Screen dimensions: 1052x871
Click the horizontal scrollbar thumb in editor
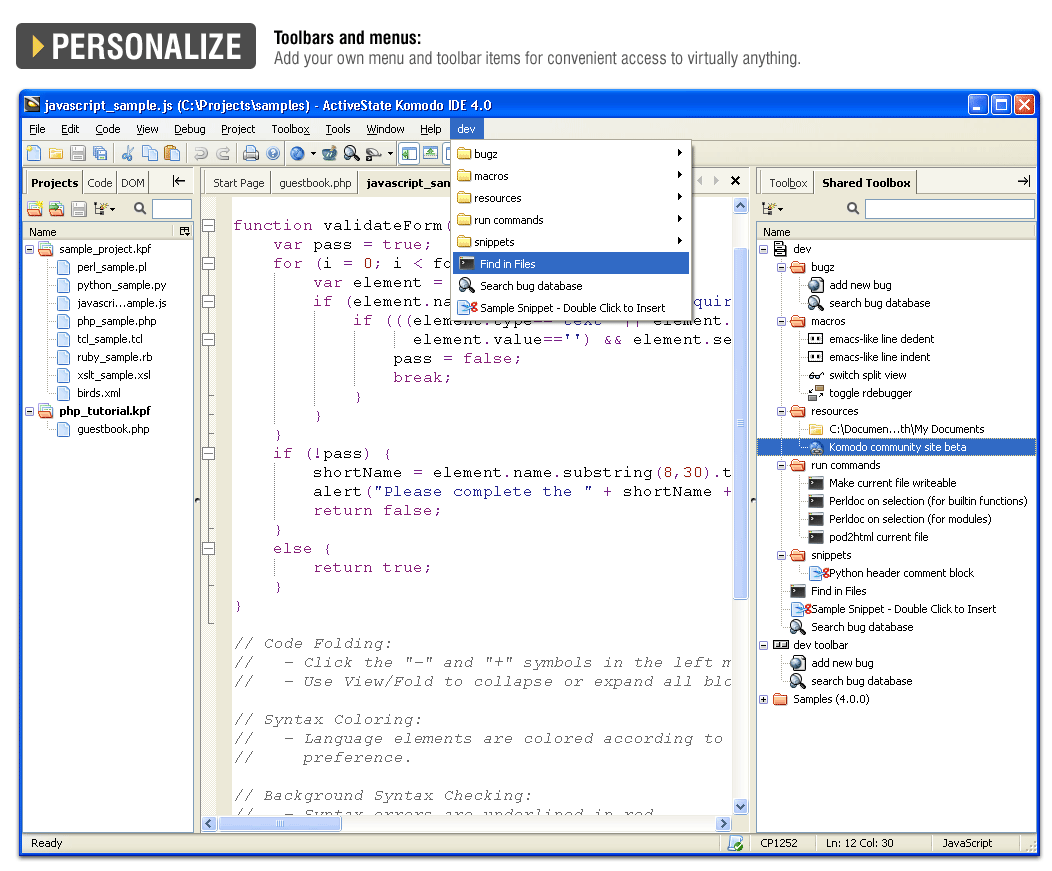pos(280,823)
